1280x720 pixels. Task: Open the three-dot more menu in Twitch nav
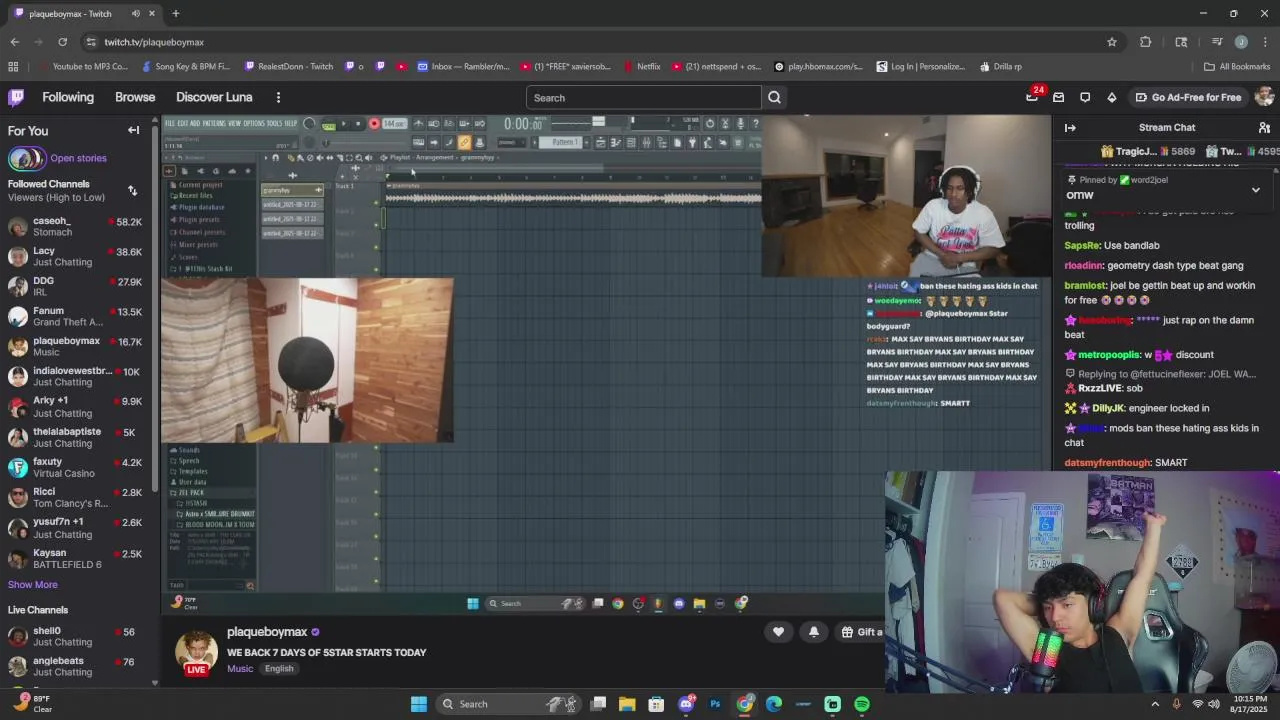coord(278,97)
